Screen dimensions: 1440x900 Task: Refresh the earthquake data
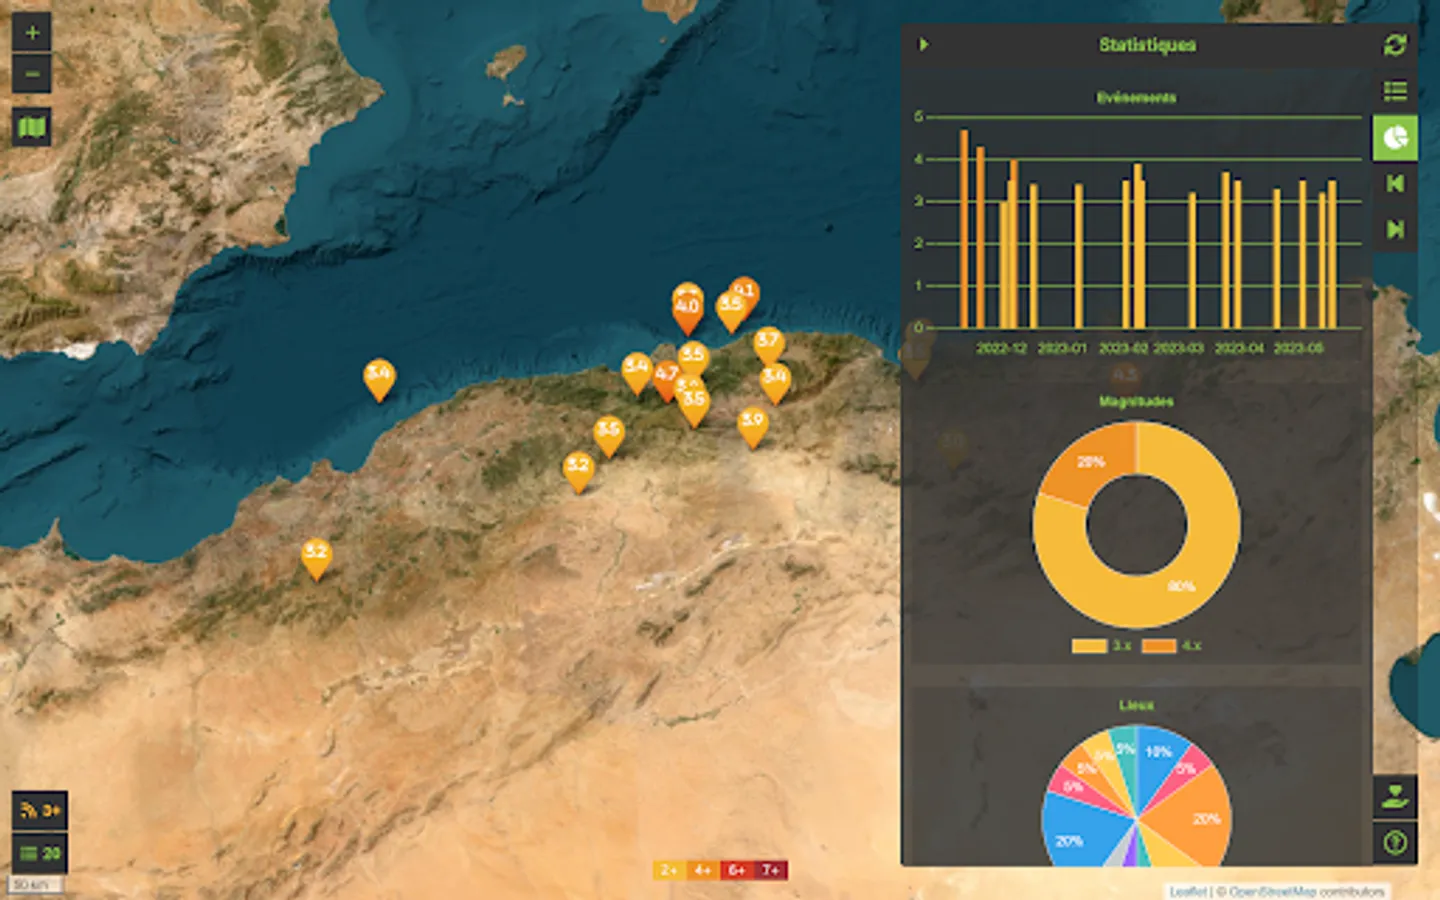click(x=1395, y=45)
